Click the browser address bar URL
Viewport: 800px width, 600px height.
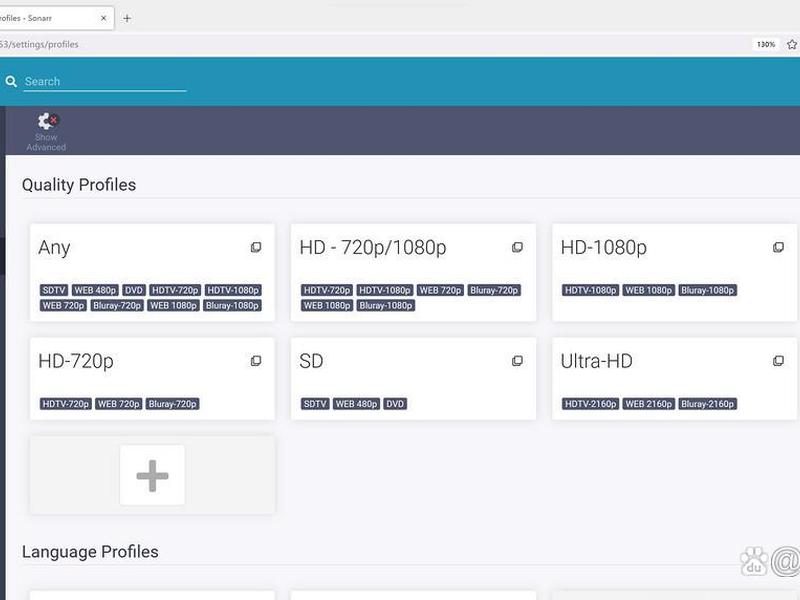pyautogui.click(x=40, y=44)
